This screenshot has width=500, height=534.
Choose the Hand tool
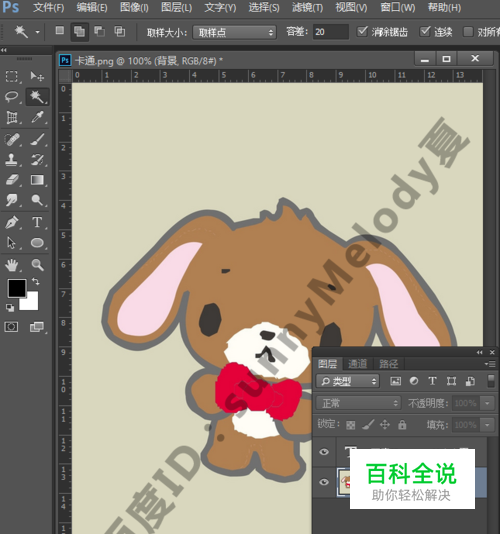(12, 265)
